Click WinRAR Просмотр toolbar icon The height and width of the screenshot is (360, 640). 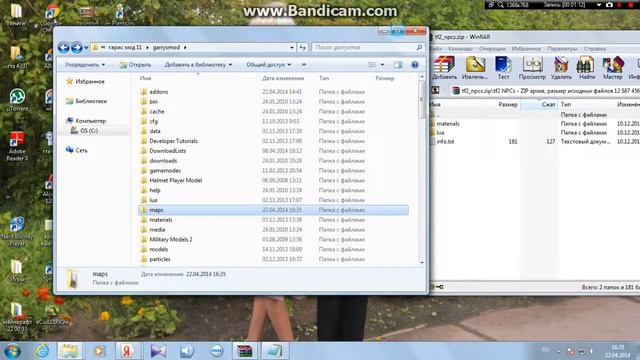532,68
